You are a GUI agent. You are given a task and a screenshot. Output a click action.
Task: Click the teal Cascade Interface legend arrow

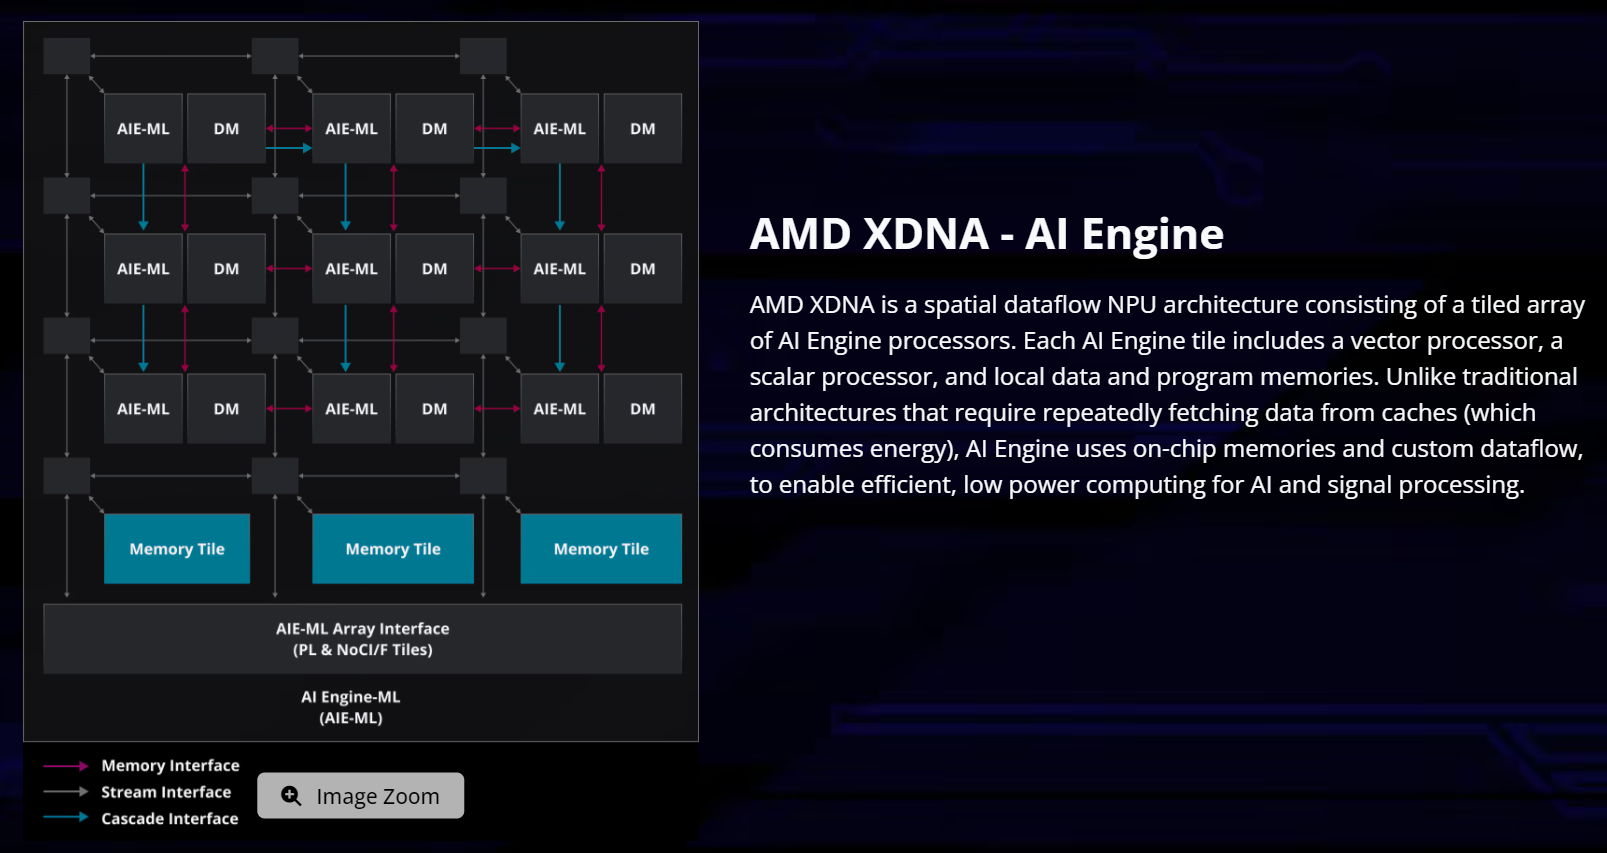coord(66,817)
